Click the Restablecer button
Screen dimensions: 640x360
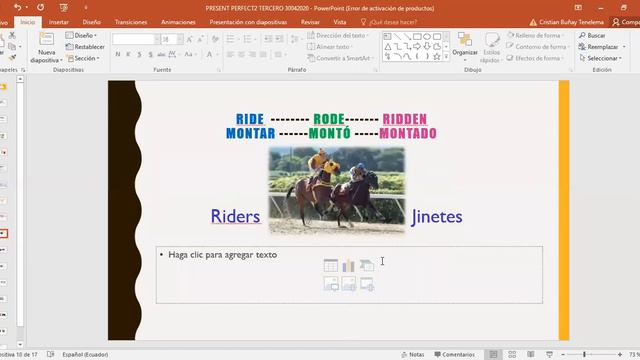[x=85, y=47]
